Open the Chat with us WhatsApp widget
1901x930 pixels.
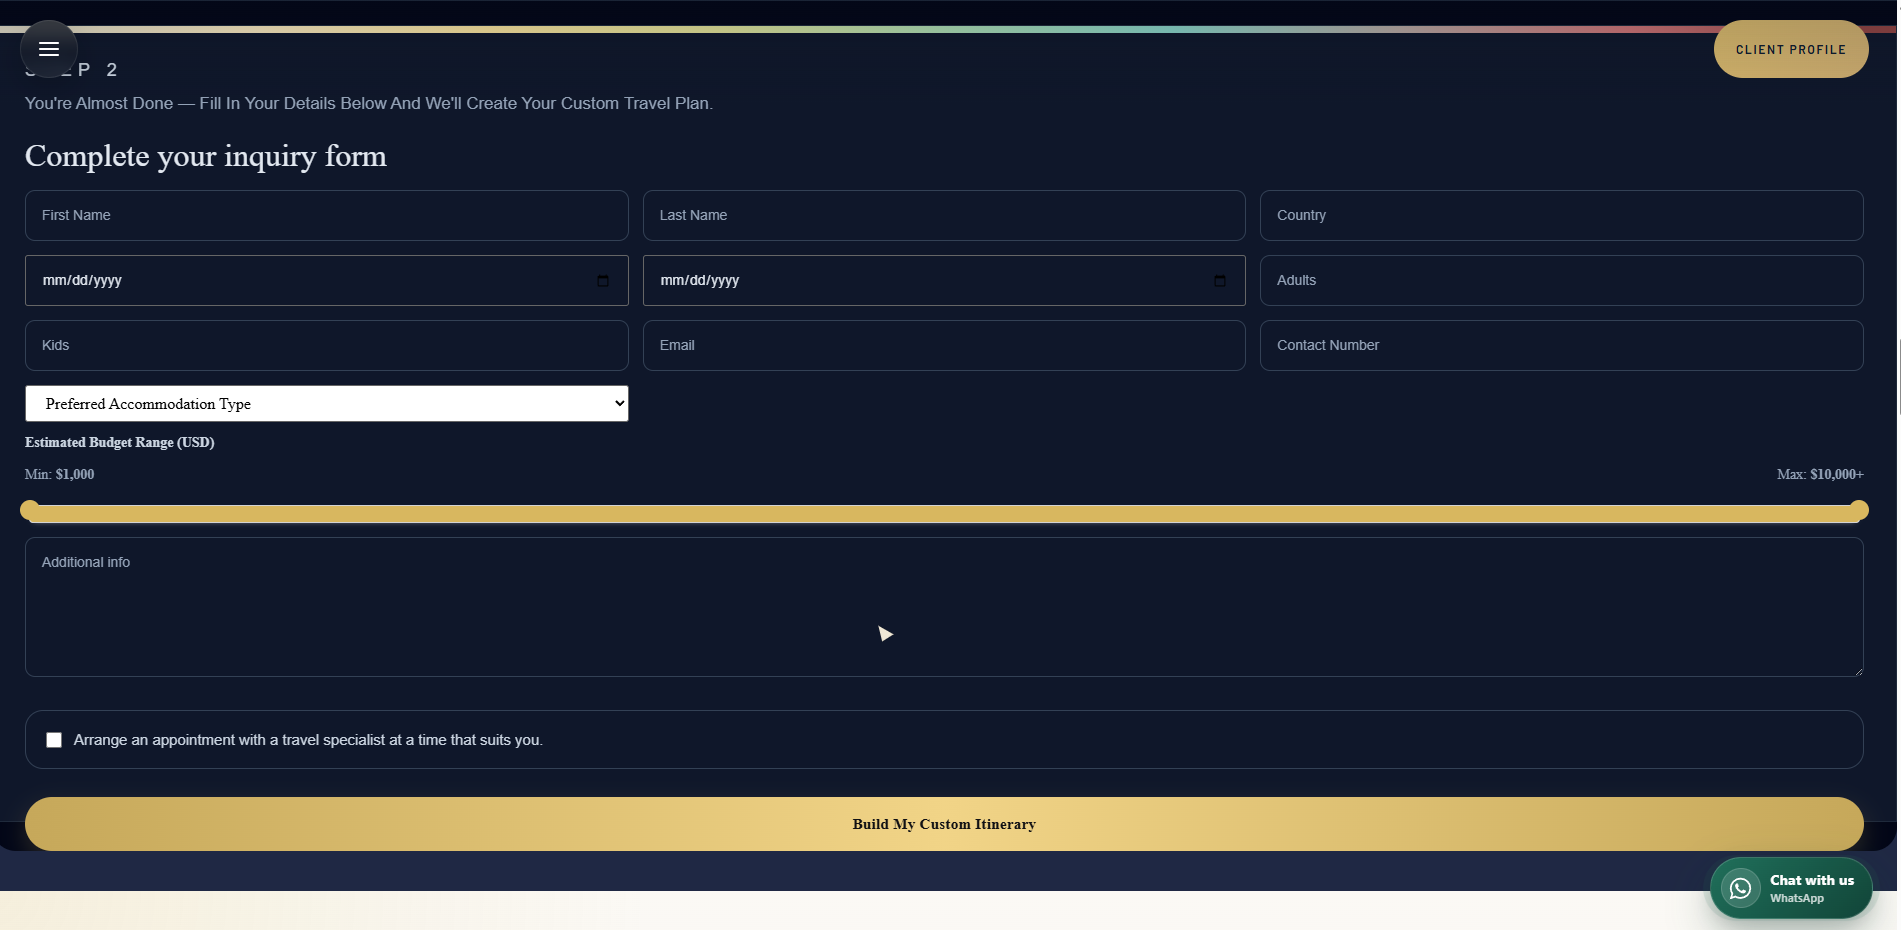(x=1790, y=888)
